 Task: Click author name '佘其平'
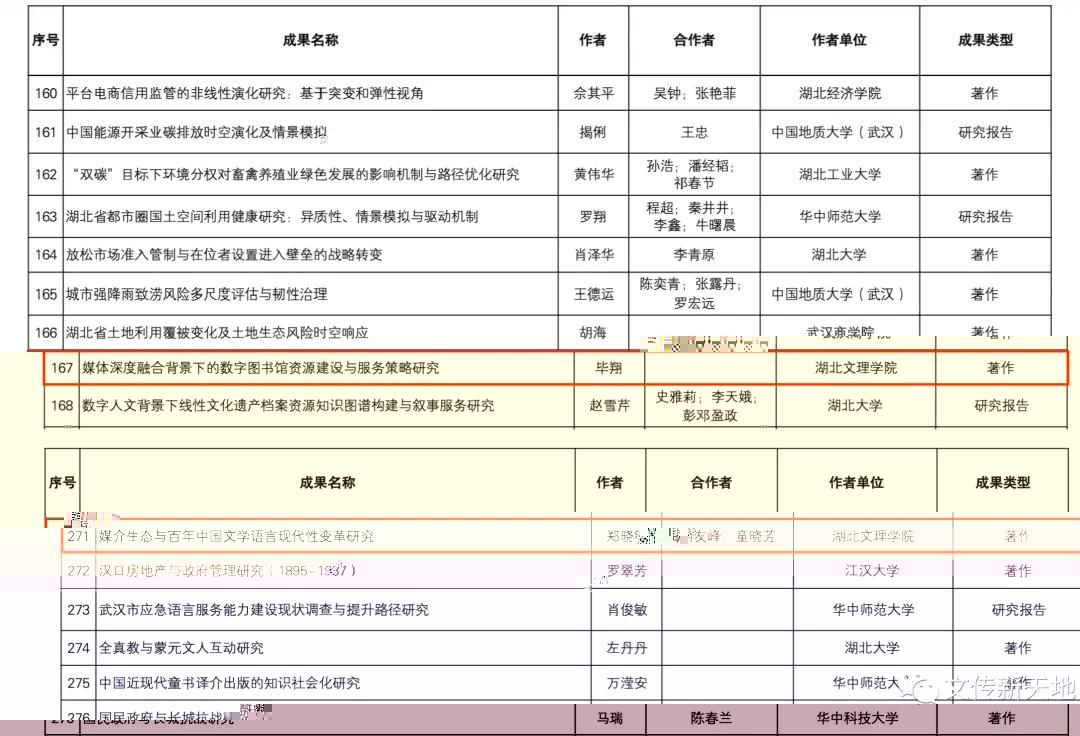(x=593, y=93)
